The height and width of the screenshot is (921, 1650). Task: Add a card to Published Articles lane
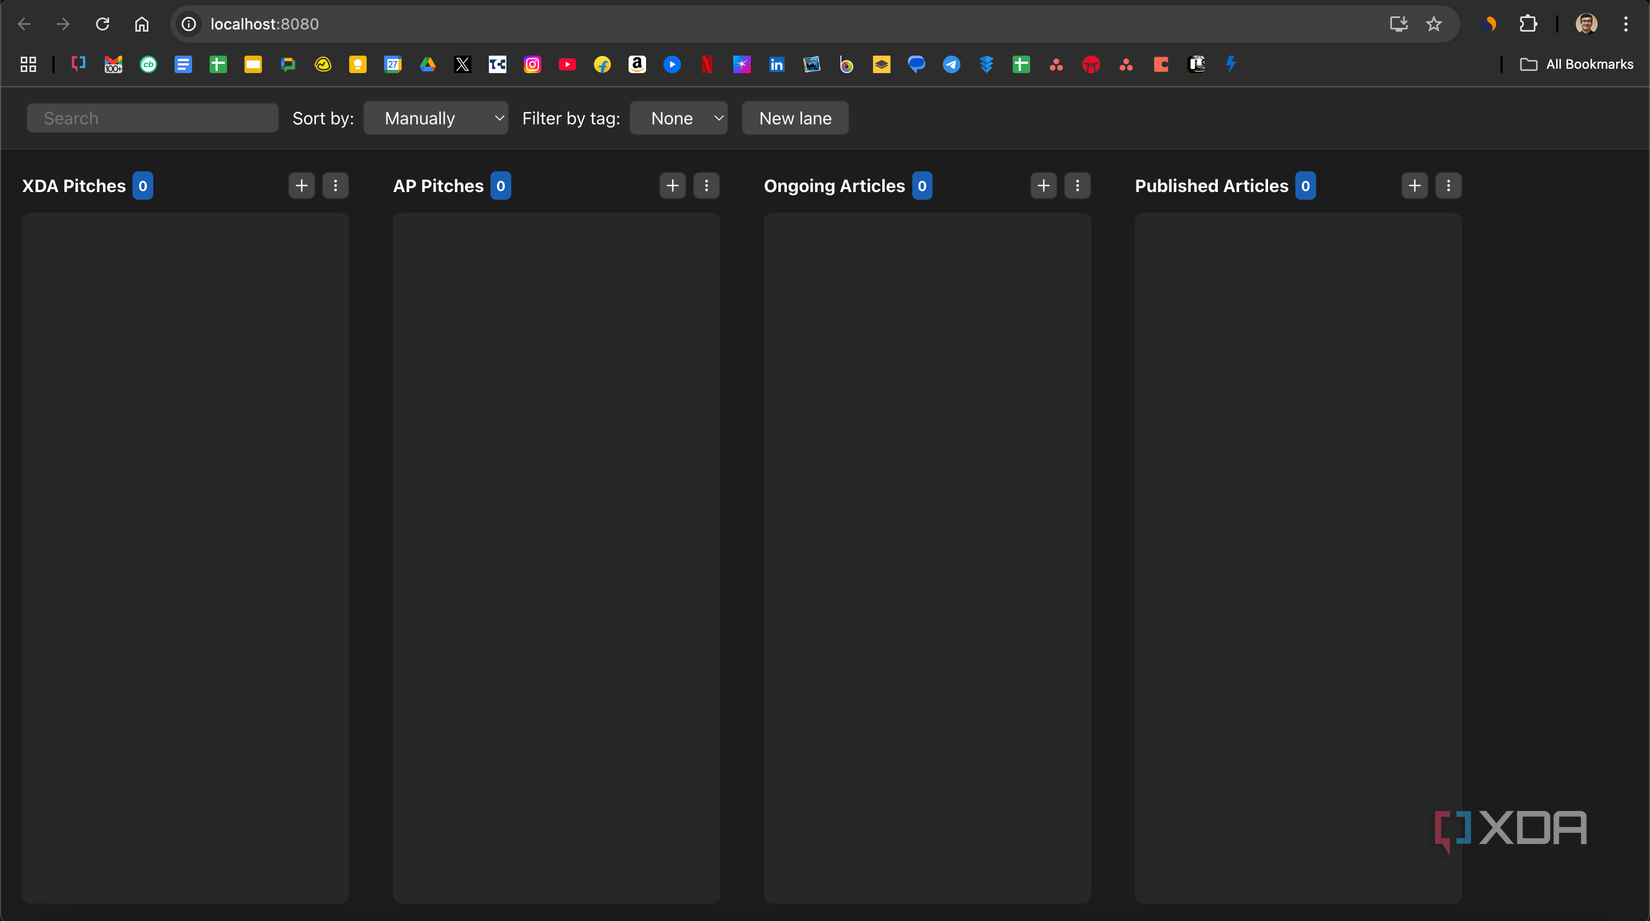point(1414,185)
